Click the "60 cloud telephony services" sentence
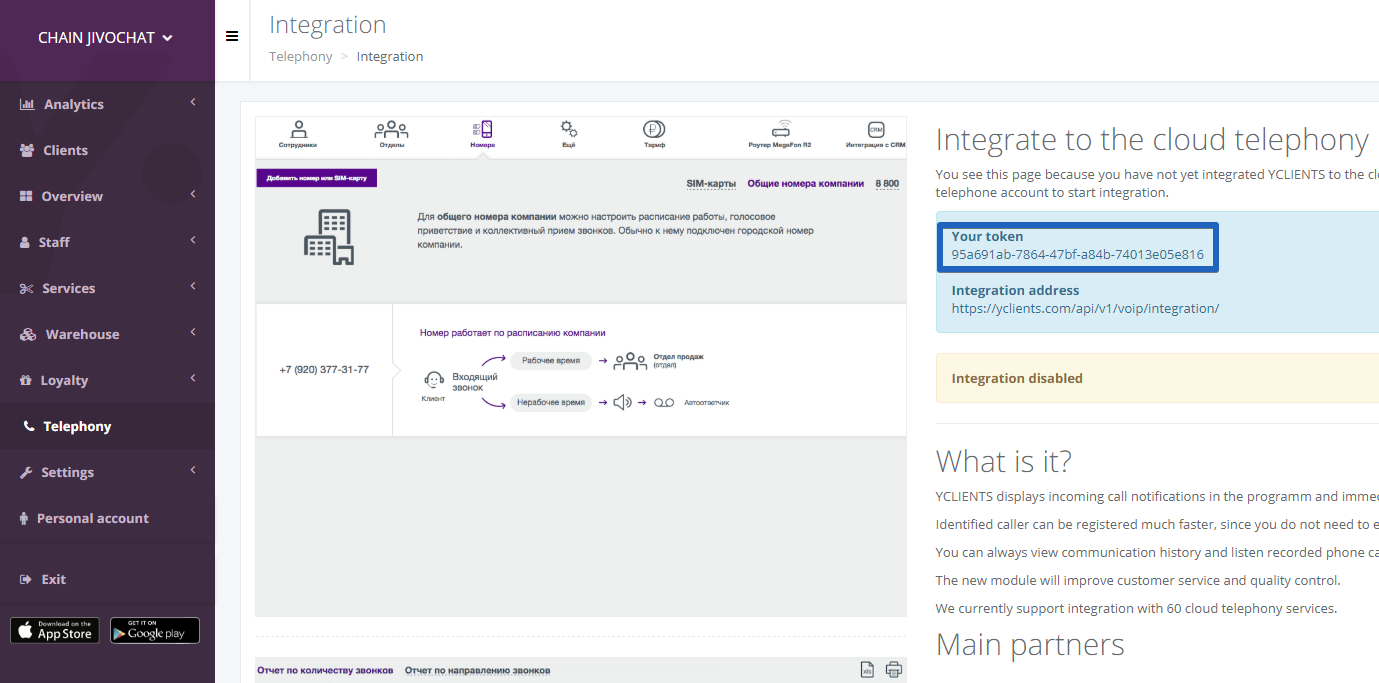 (x=1136, y=608)
